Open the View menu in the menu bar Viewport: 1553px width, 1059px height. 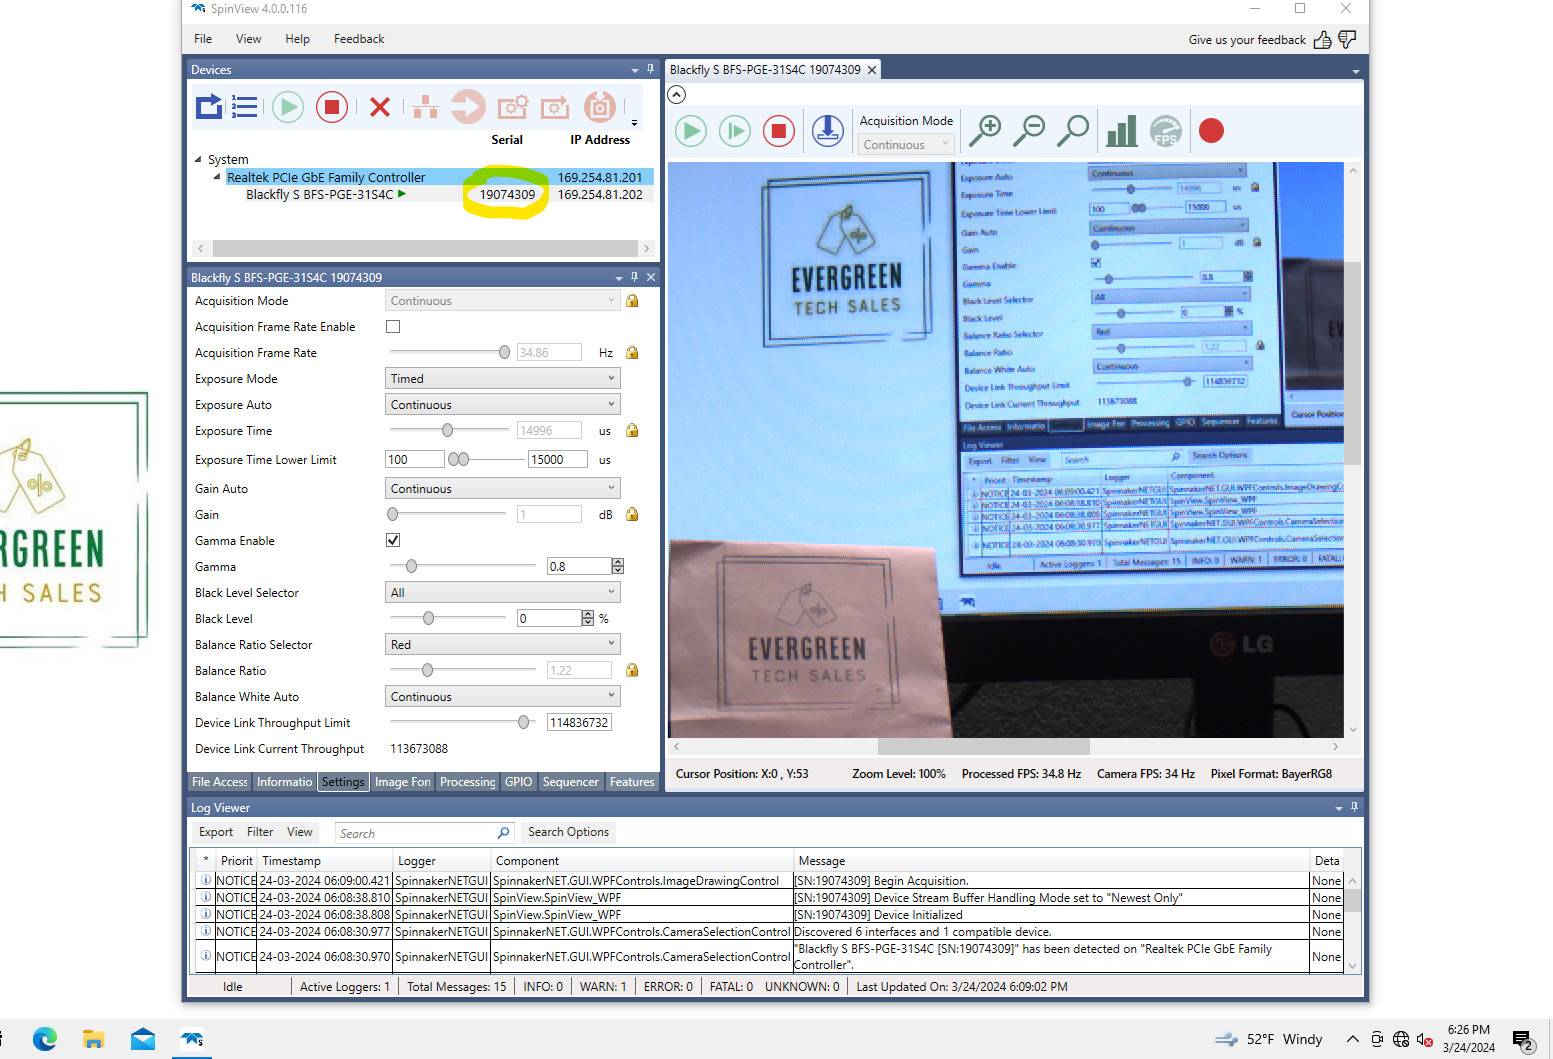[248, 39]
